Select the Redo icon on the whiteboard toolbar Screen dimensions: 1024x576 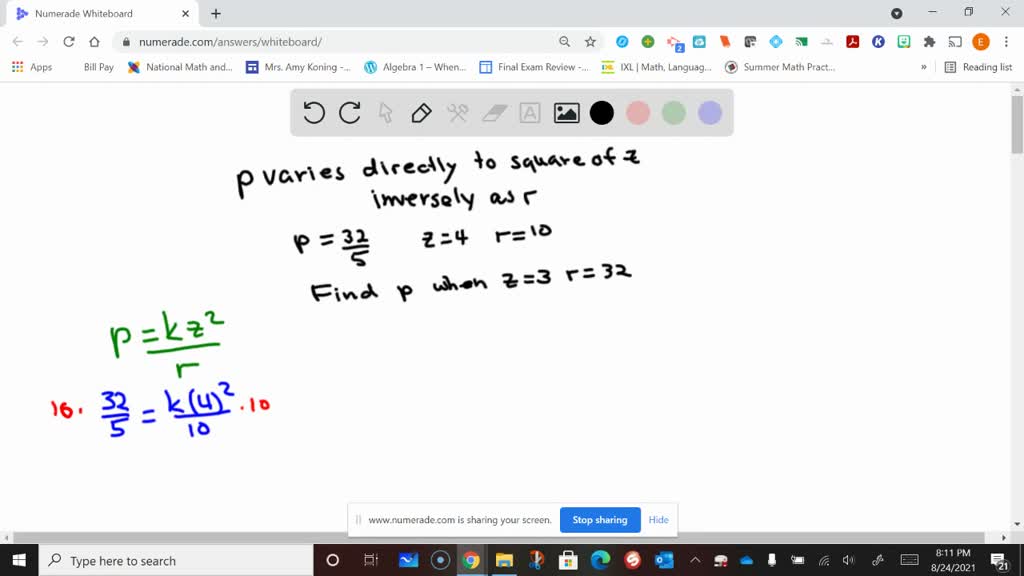pyautogui.click(x=349, y=113)
